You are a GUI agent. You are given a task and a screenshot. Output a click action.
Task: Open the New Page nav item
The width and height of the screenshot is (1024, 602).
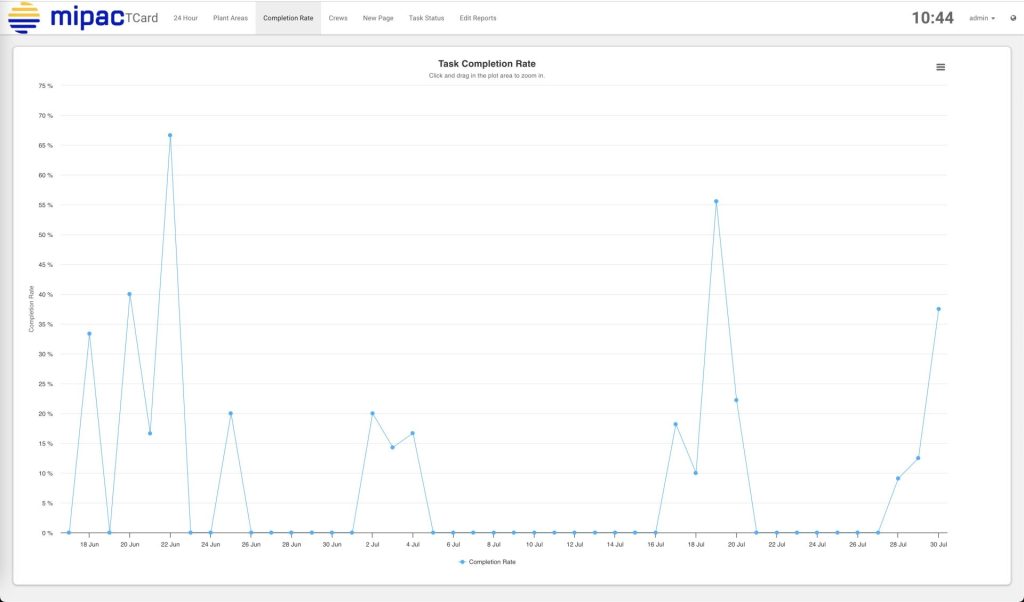378,18
